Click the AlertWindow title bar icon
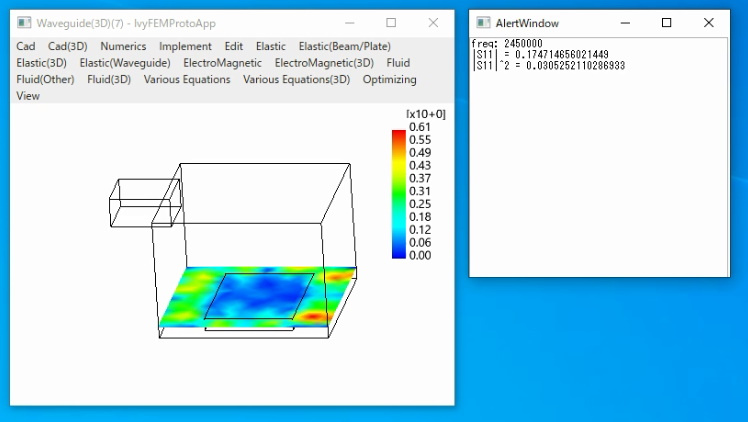This screenshot has width=748, height=422. (x=483, y=23)
